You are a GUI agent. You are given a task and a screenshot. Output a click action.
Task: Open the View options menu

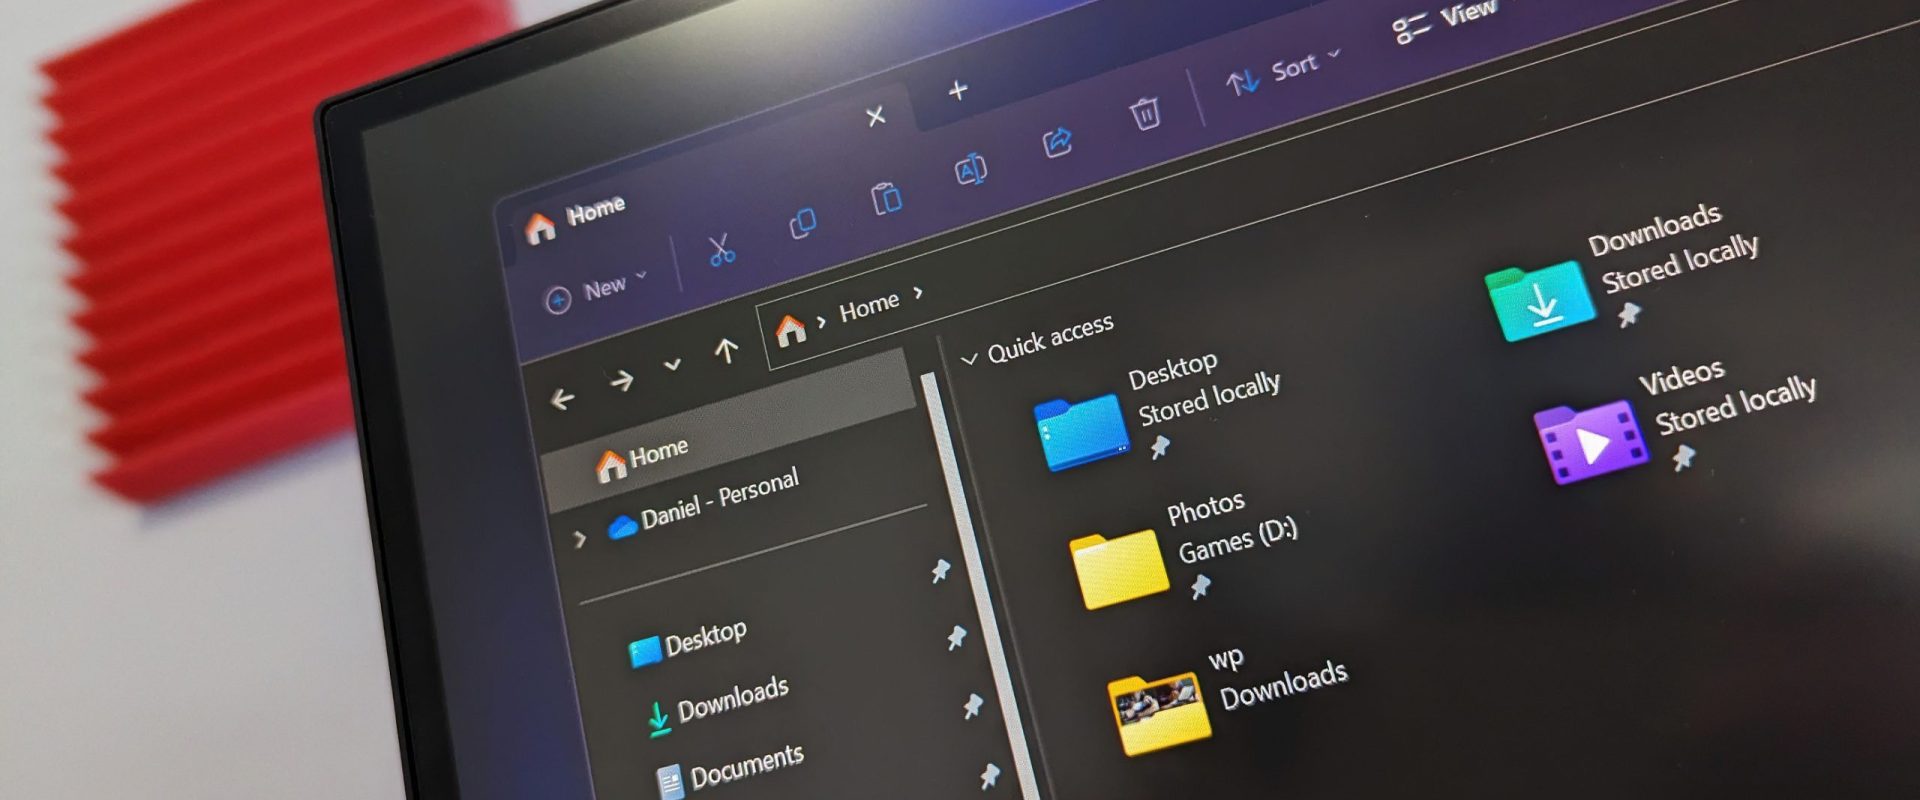coord(1447,20)
